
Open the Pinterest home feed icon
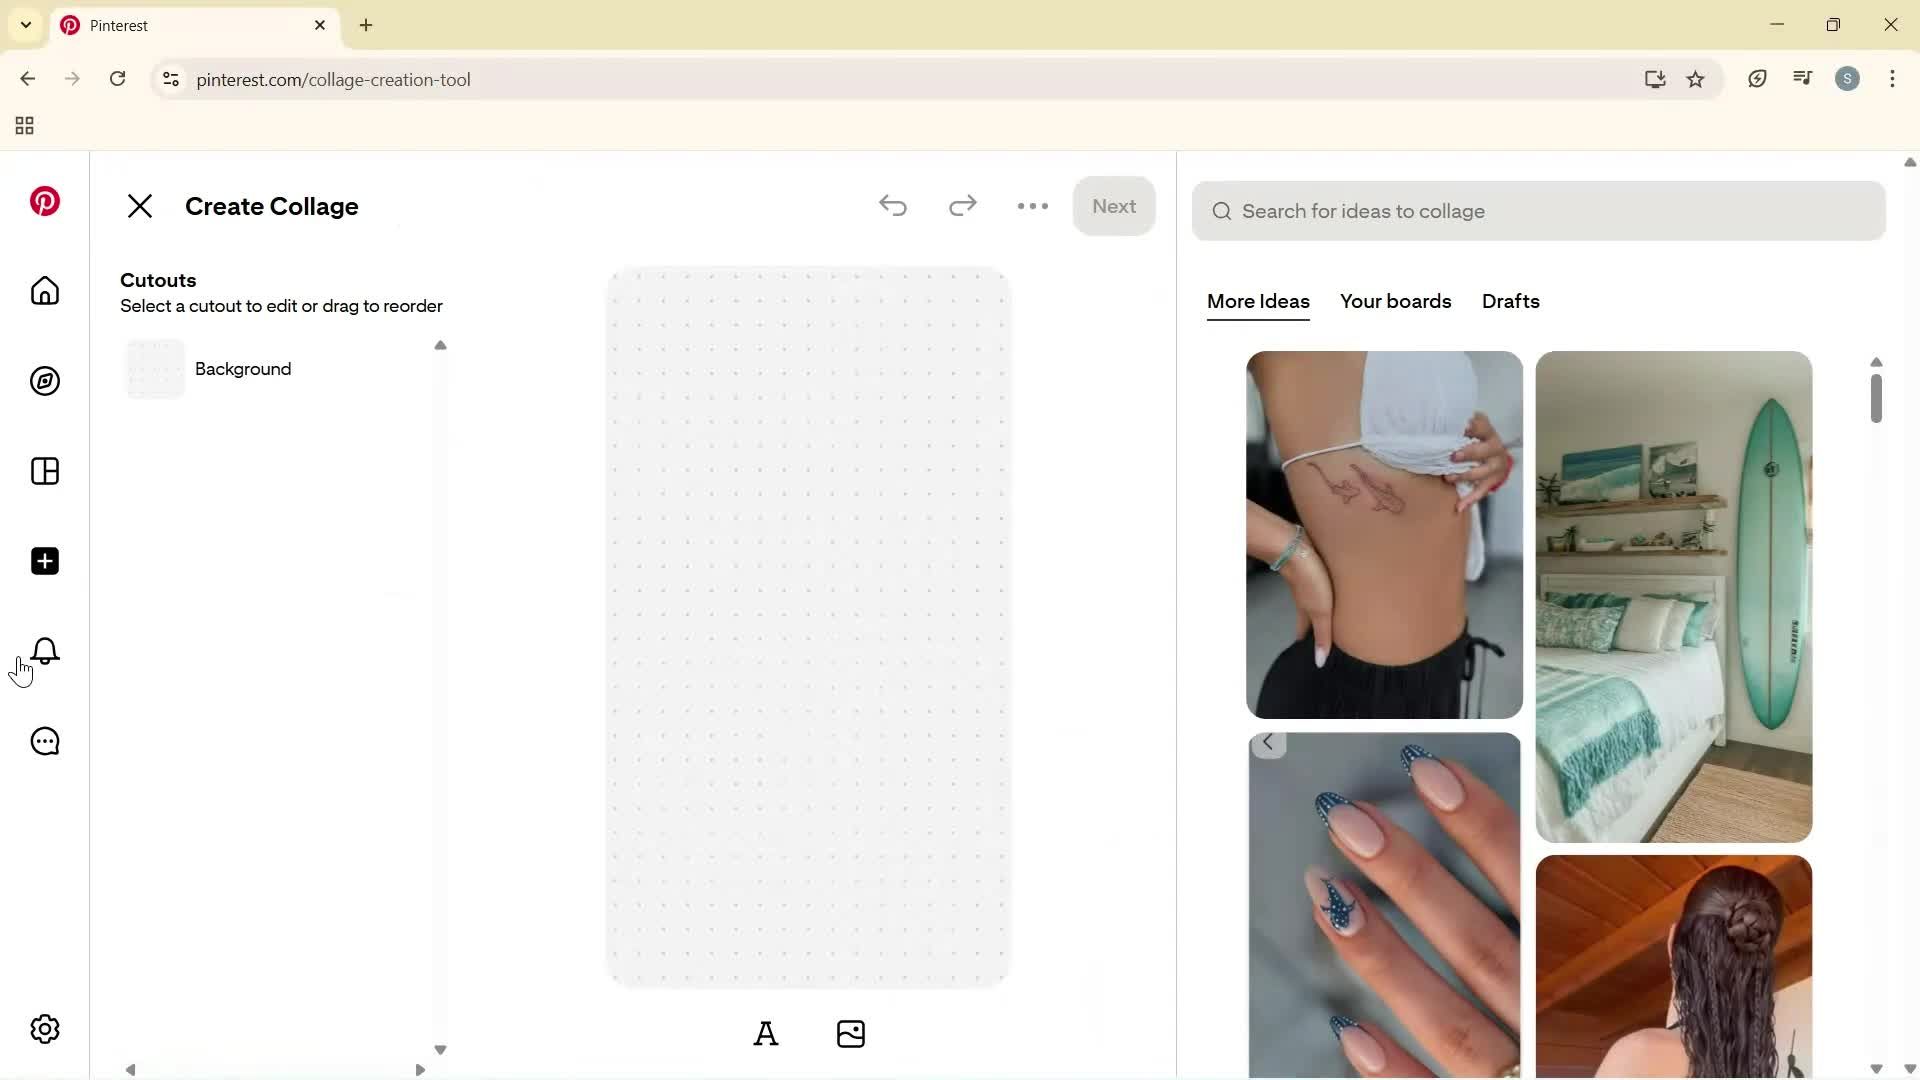[44, 291]
